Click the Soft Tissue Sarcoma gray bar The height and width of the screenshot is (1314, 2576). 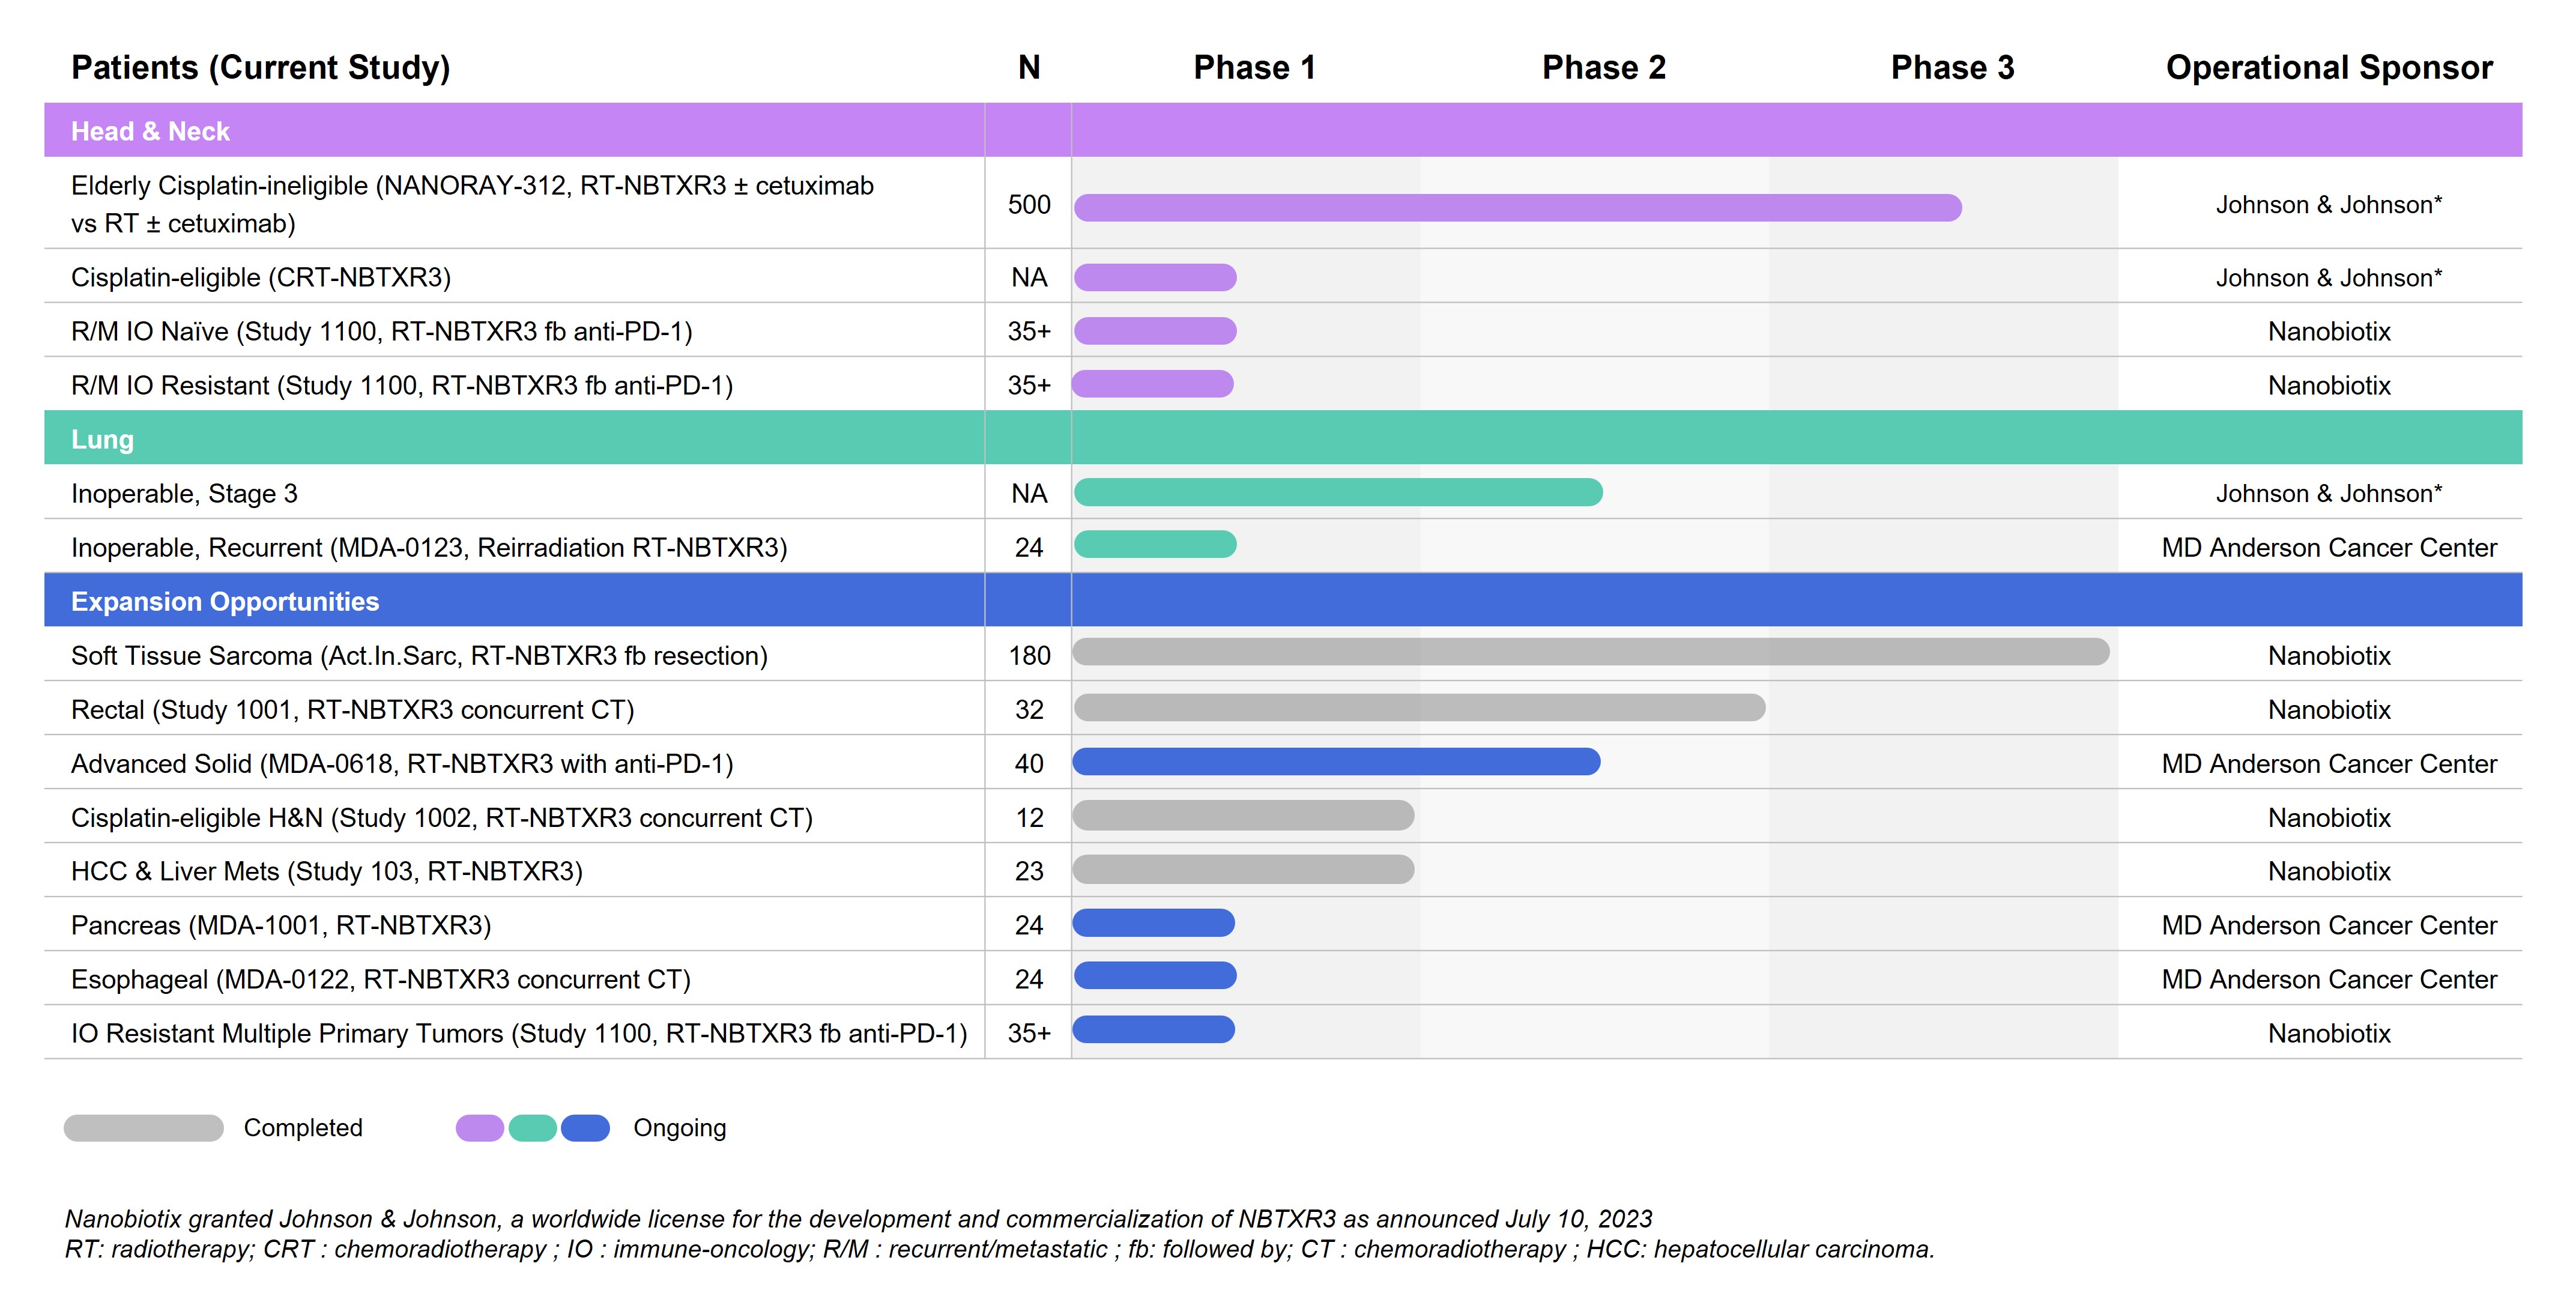click(1590, 653)
